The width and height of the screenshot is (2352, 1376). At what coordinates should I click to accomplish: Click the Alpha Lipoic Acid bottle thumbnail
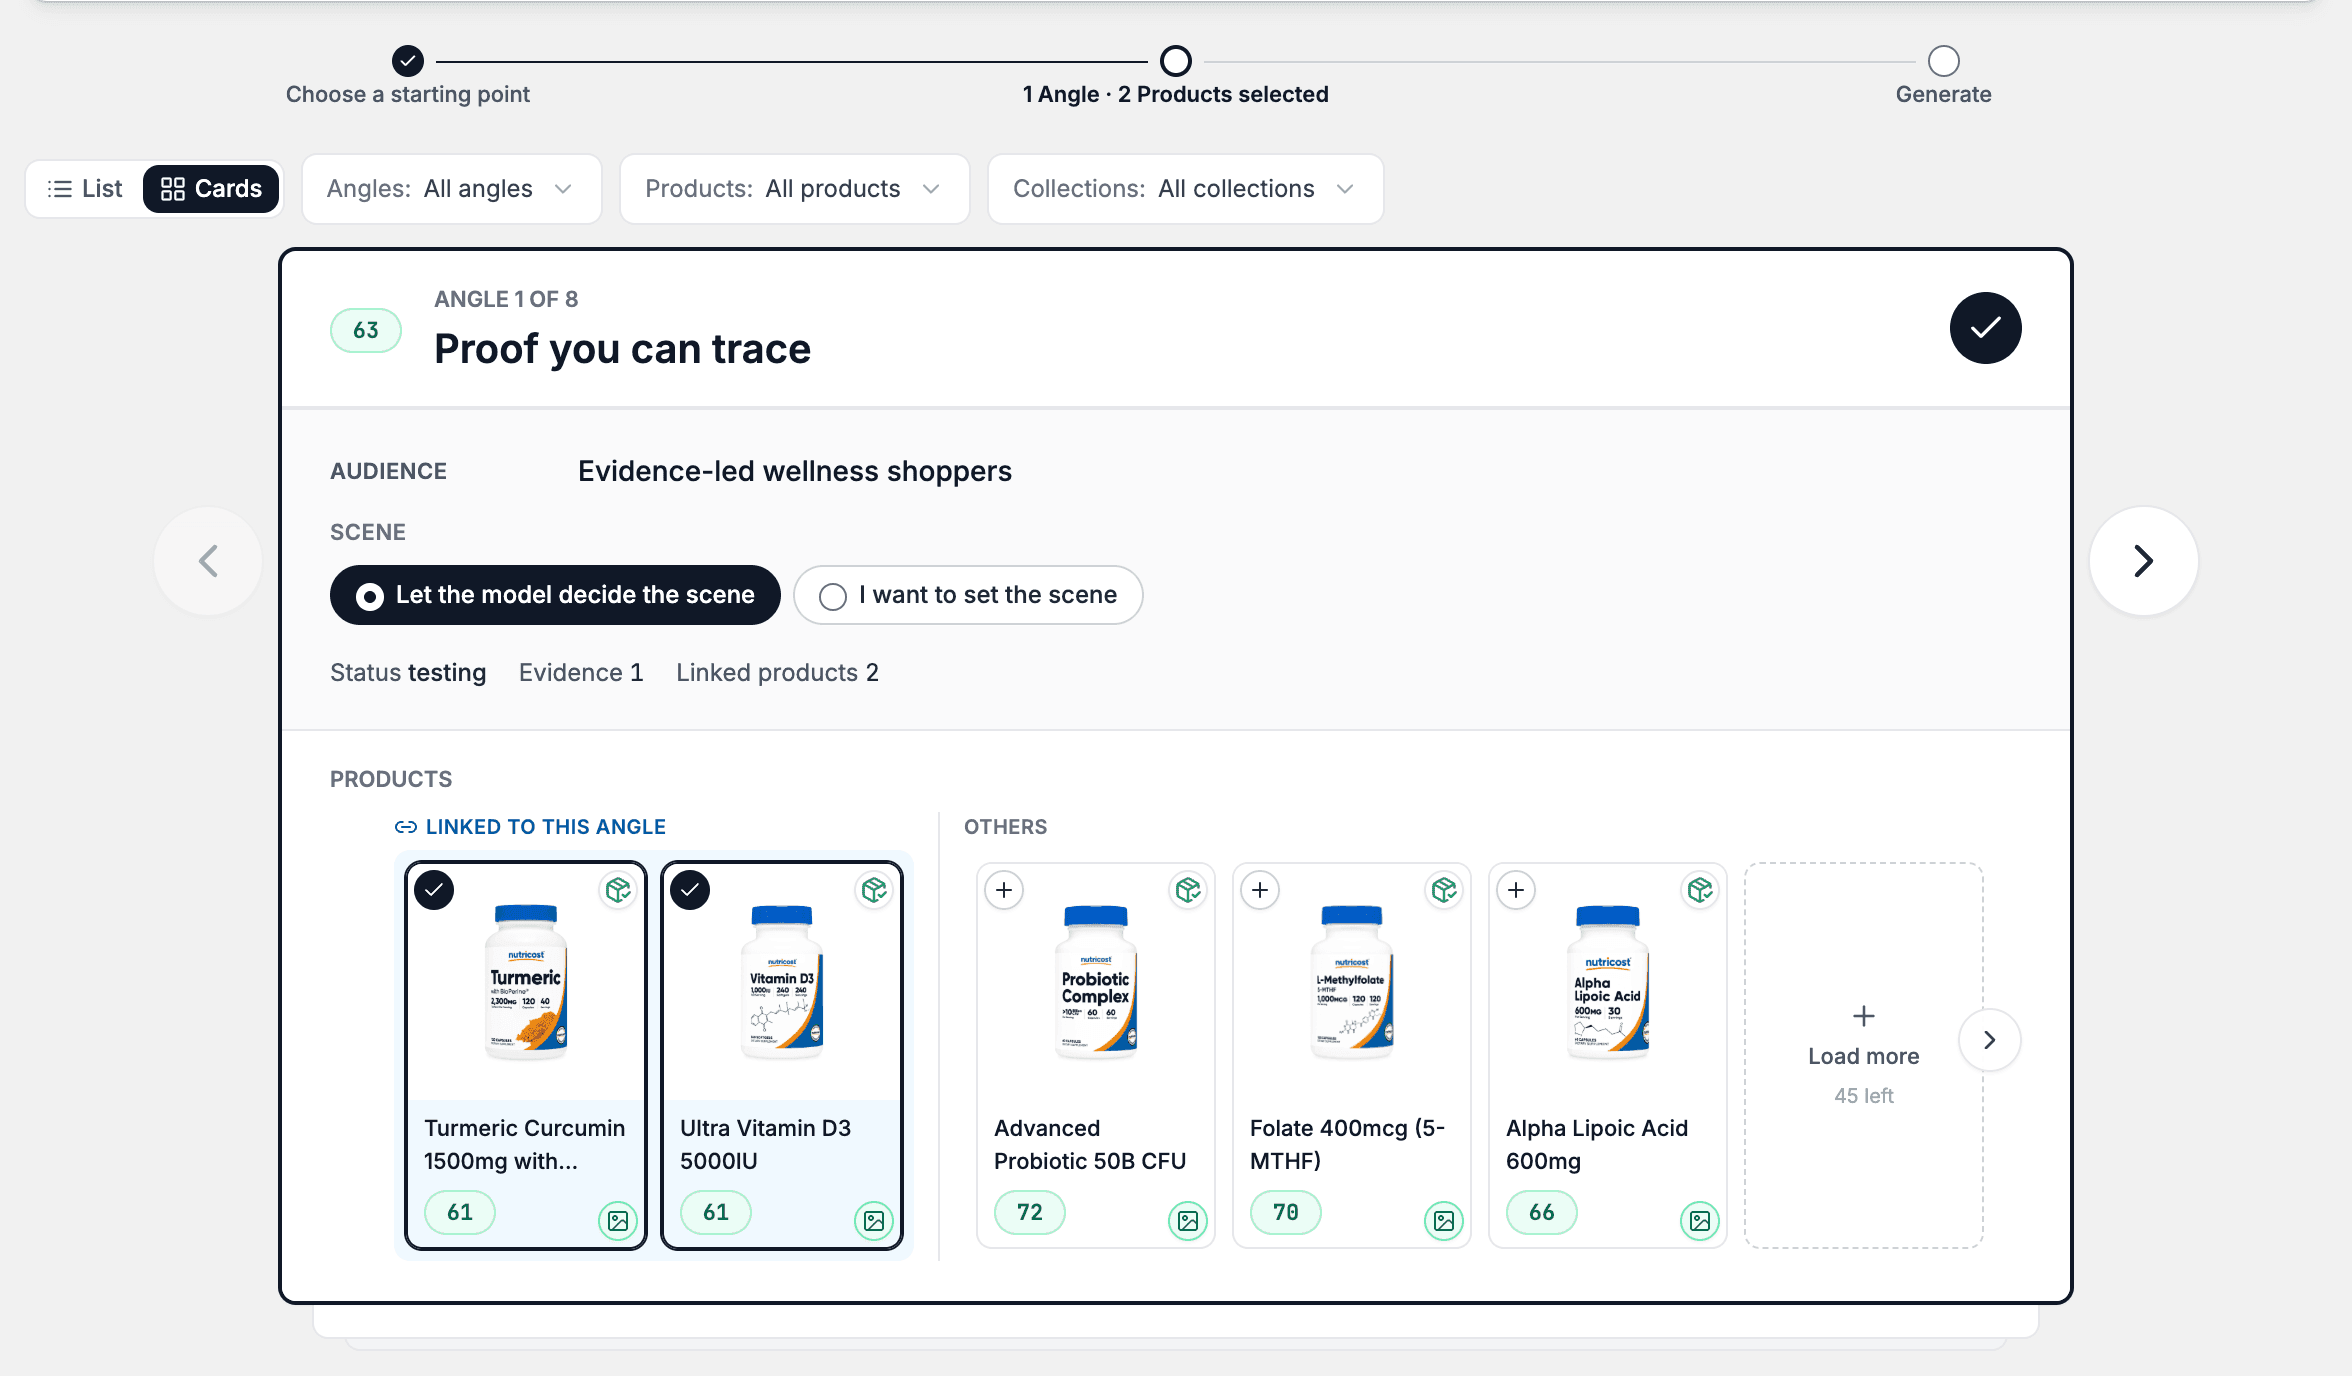[x=1608, y=982]
